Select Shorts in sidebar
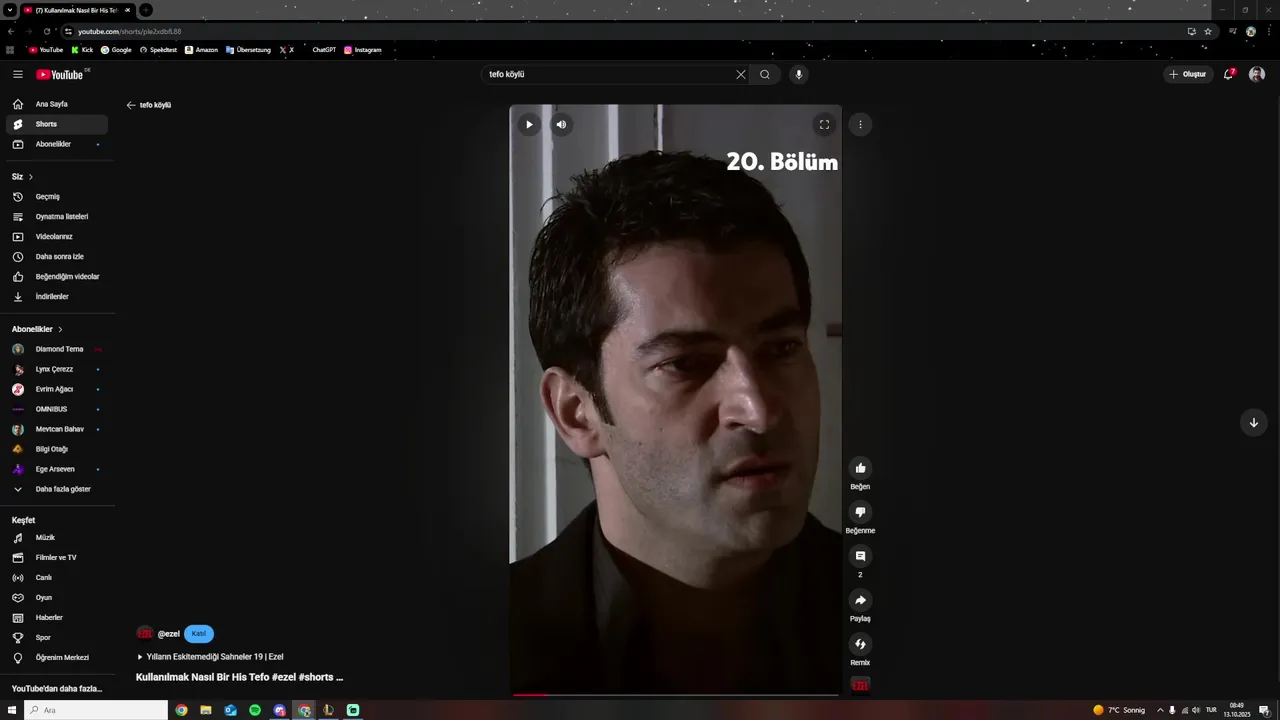Image resolution: width=1280 pixels, height=720 pixels. (x=57, y=124)
